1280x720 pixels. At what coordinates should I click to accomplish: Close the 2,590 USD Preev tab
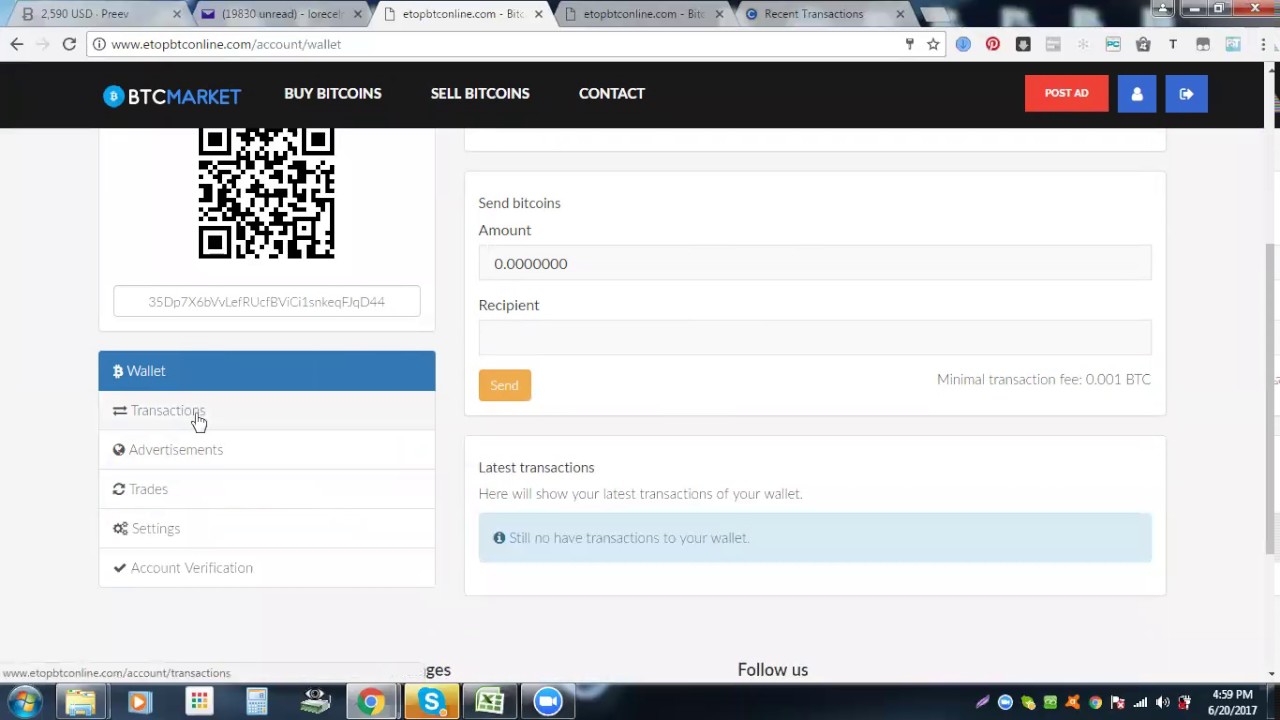177,14
